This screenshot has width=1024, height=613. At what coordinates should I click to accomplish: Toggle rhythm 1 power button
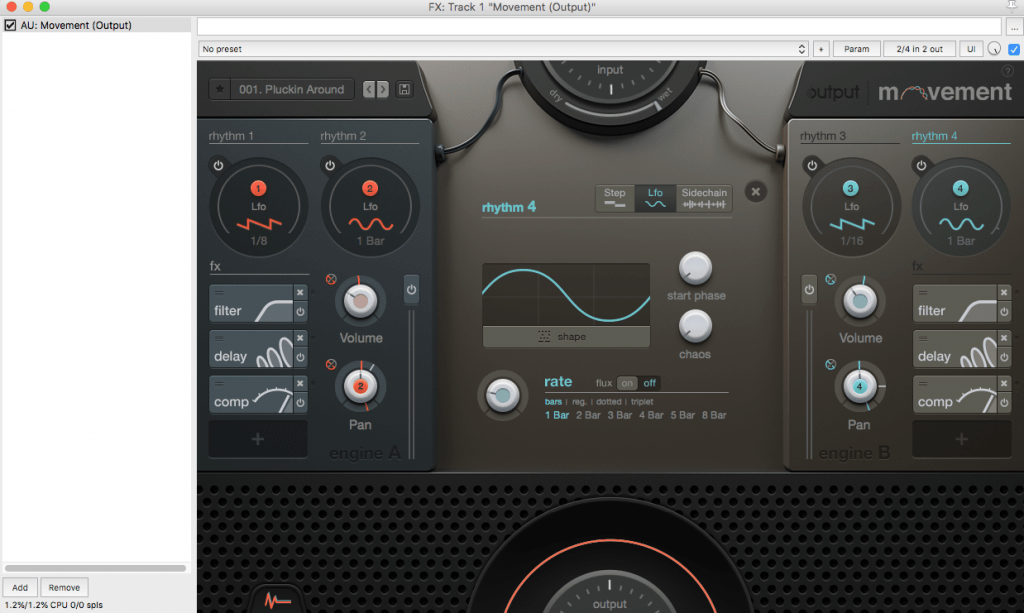[x=218, y=165]
